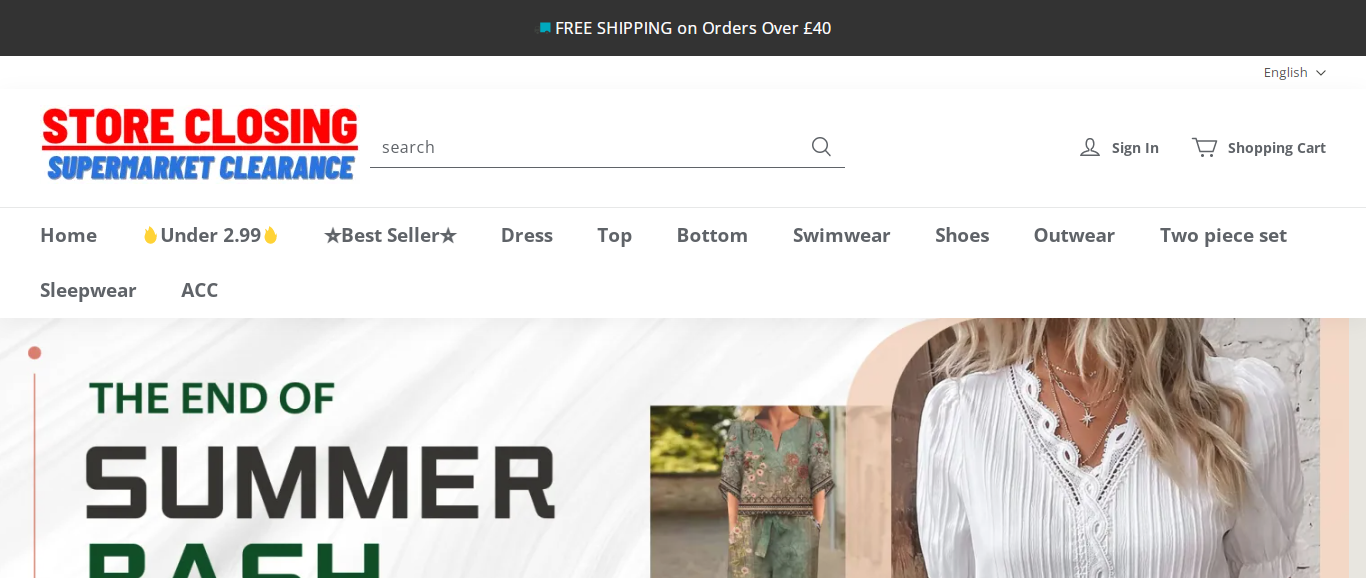This screenshot has height=578, width=1366.
Task: Go to the Dress category
Action: pyautogui.click(x=527, y=235)
